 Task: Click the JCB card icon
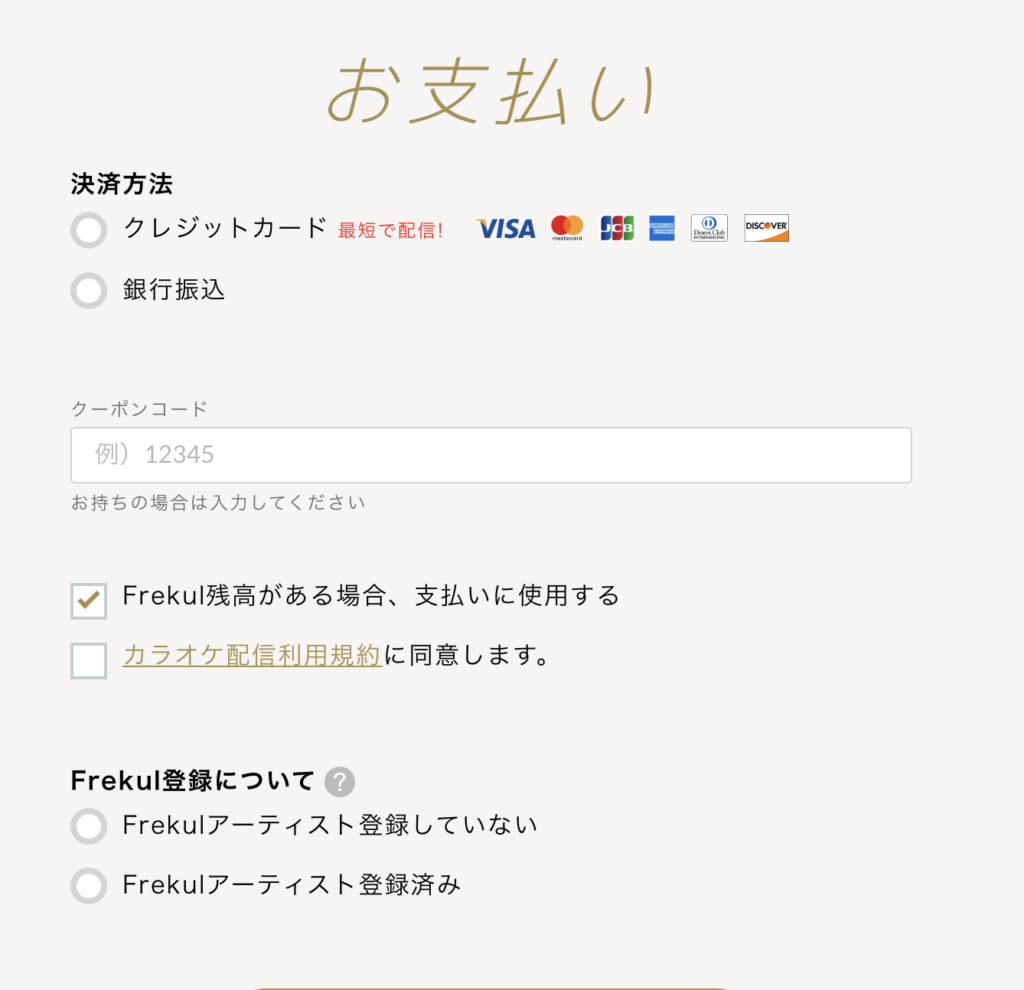pyautogui.click(x=620, y=228)
